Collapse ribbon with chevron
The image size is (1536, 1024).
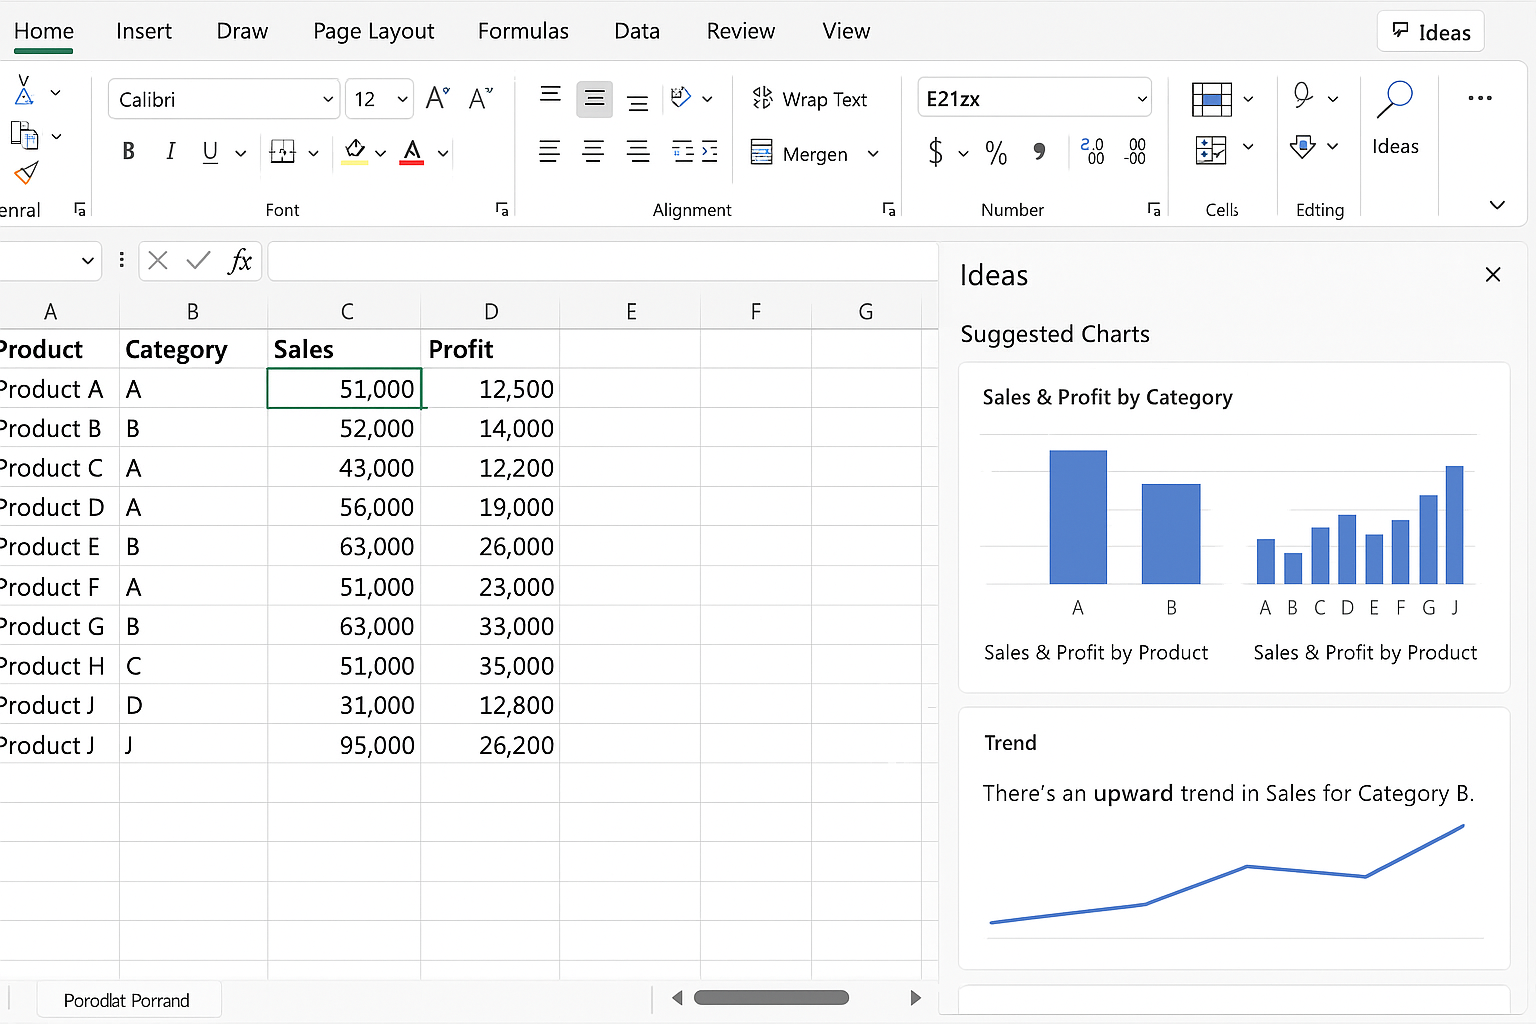point(1497,205)
